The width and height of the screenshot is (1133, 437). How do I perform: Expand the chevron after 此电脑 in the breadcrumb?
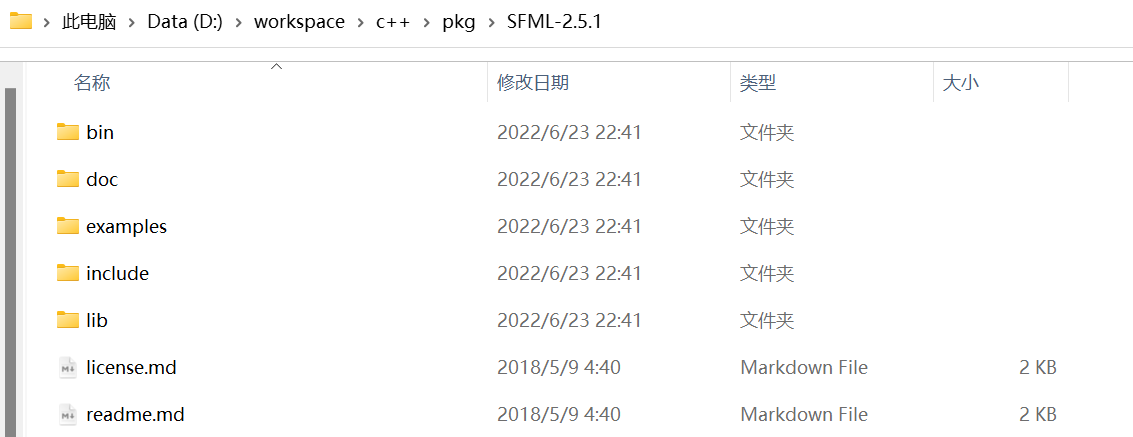pos(132,22)
